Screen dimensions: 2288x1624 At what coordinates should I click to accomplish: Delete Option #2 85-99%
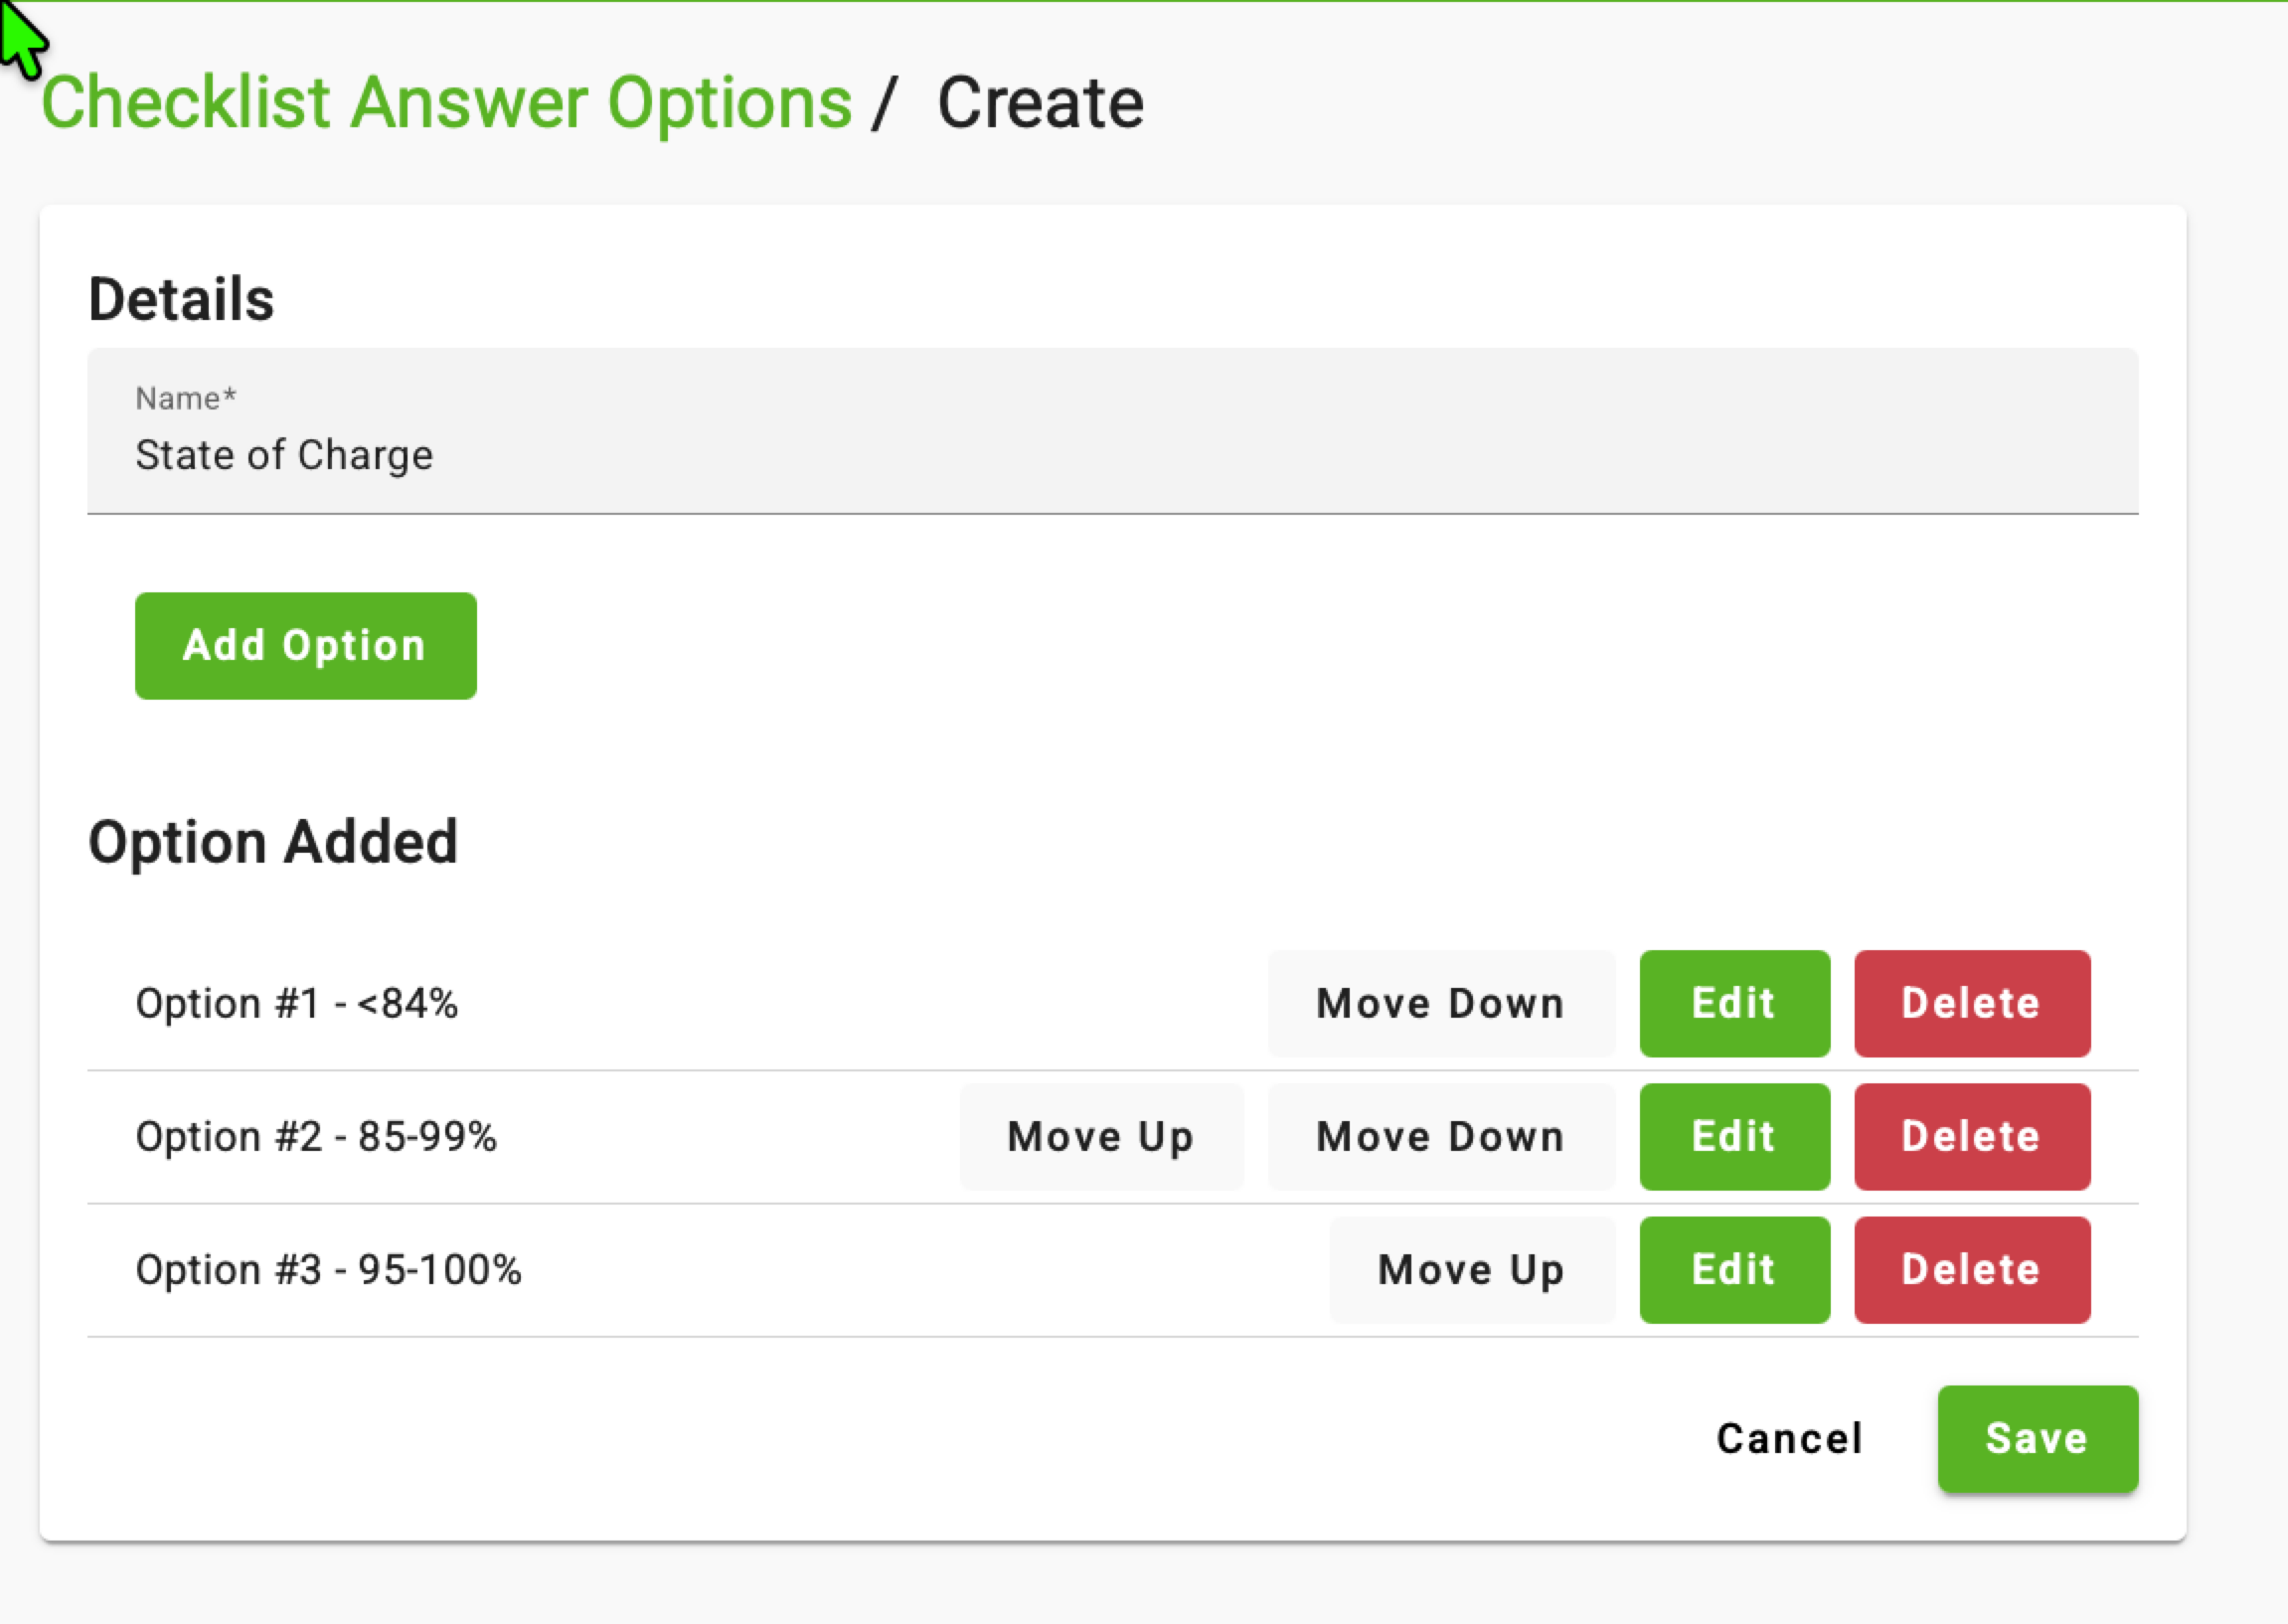1972,1137
